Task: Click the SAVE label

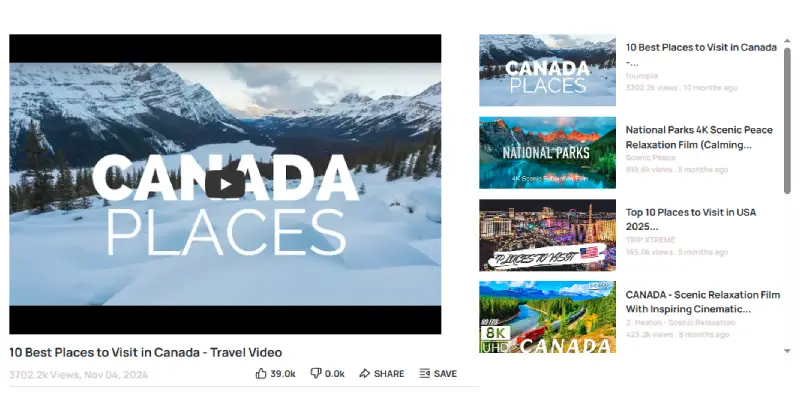Action: (x=445, y=374)
